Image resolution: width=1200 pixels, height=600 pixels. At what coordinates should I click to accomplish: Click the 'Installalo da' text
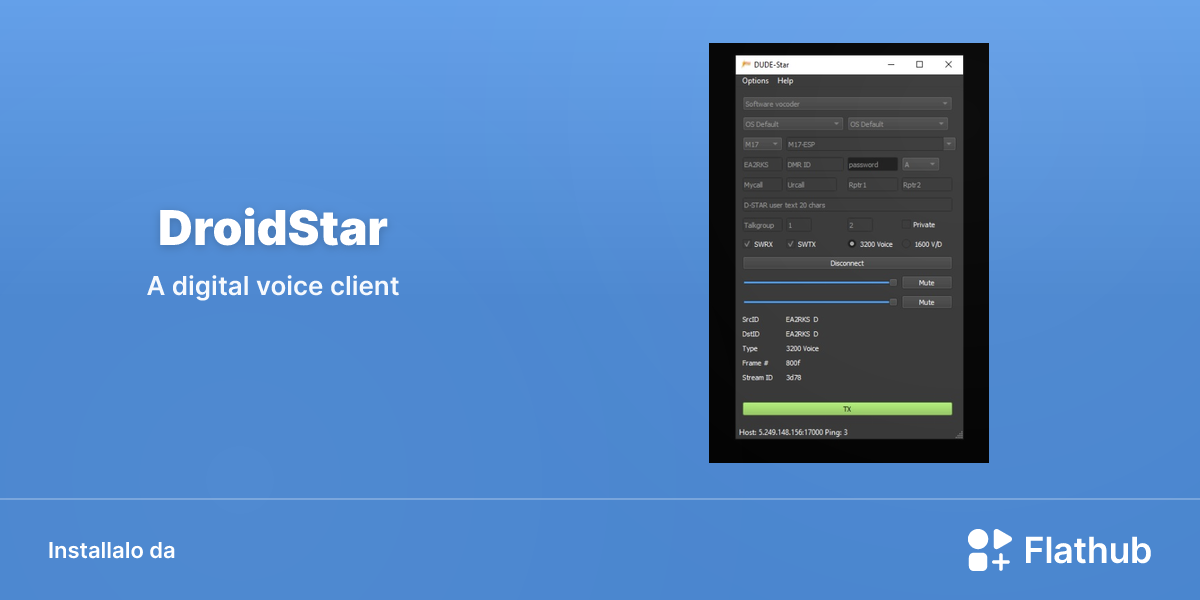(x=111, y=551)
